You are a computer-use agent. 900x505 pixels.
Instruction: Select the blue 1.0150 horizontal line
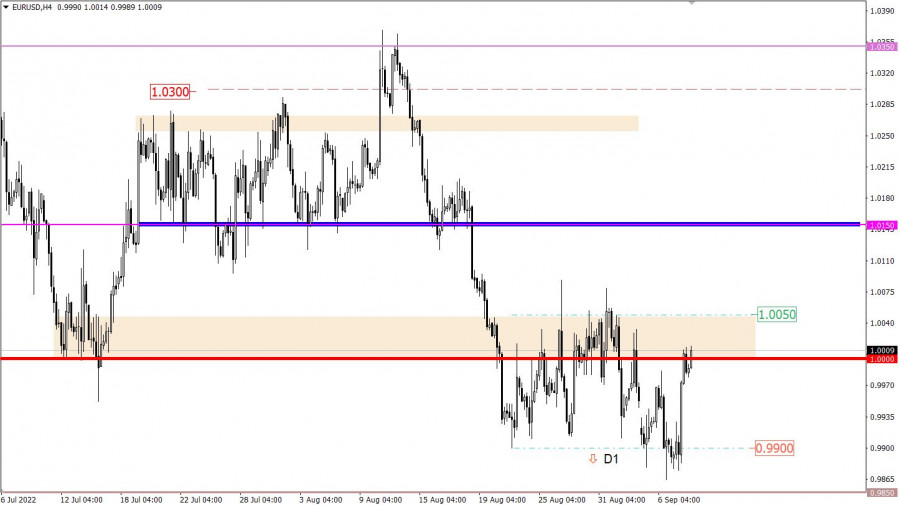click(499, 224)
